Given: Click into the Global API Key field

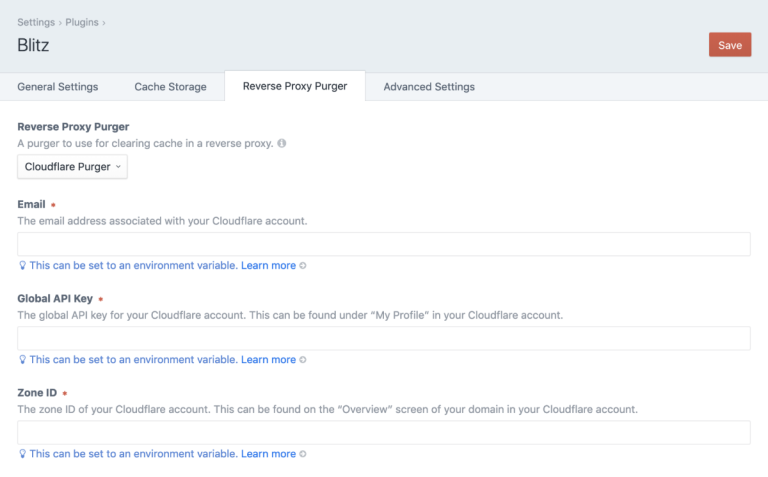Looking at the screenshot, I should 384,339.
